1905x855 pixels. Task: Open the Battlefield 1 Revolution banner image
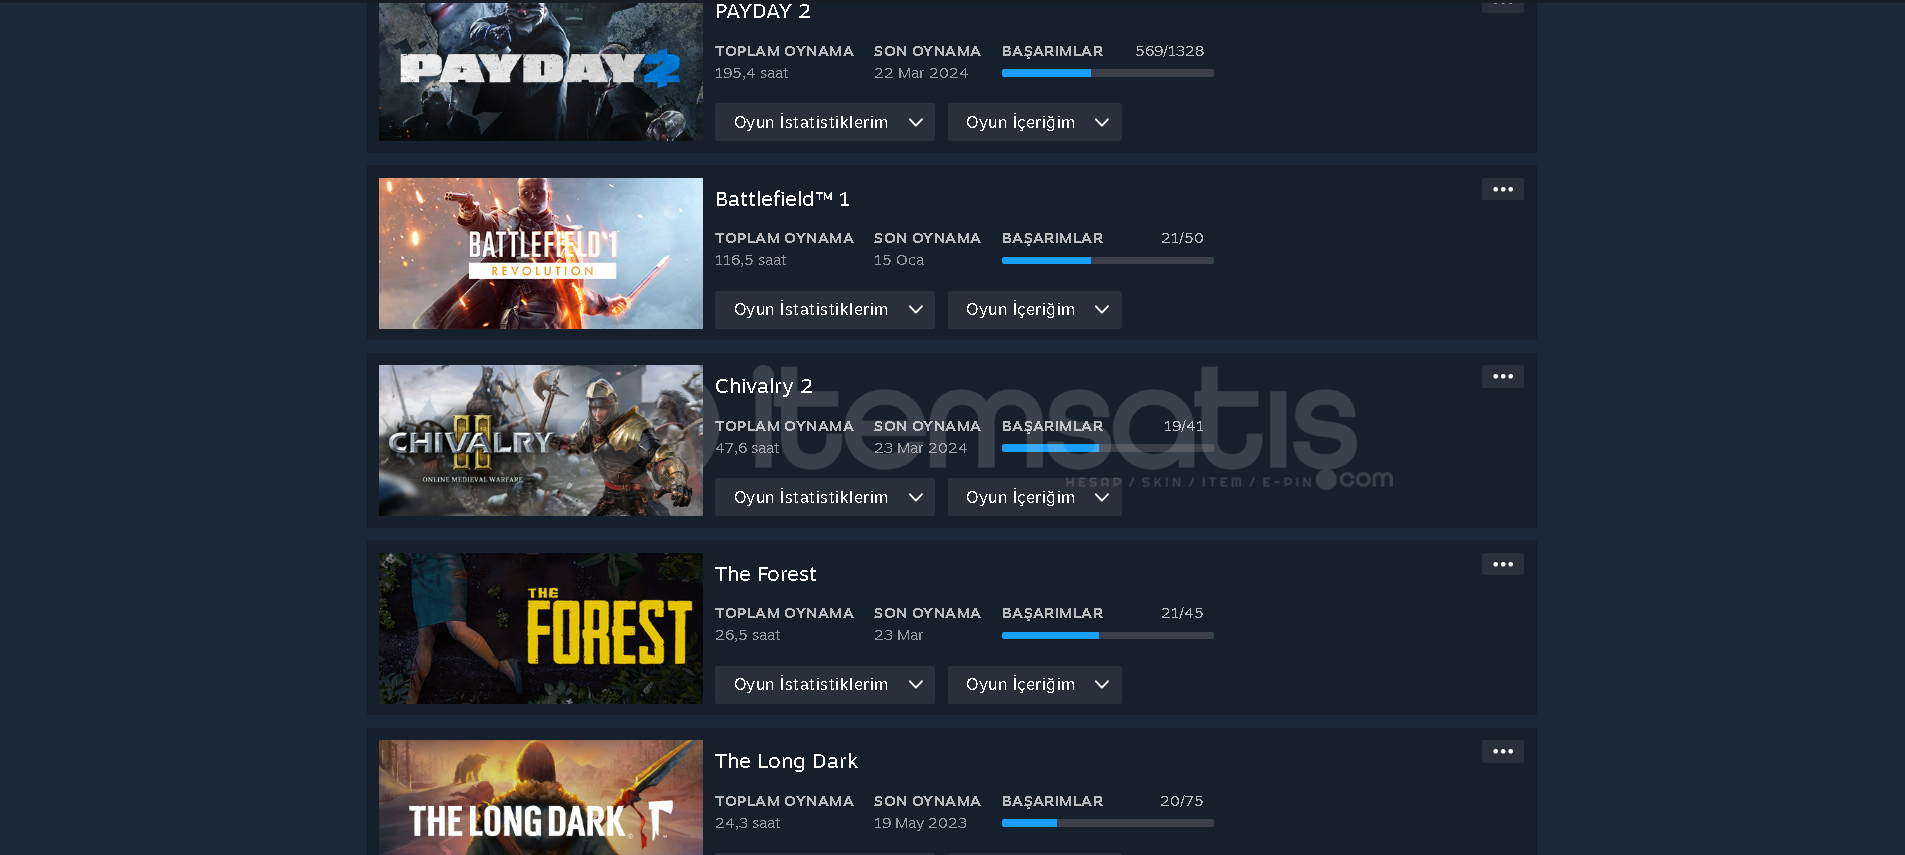[x=540, y=253]
